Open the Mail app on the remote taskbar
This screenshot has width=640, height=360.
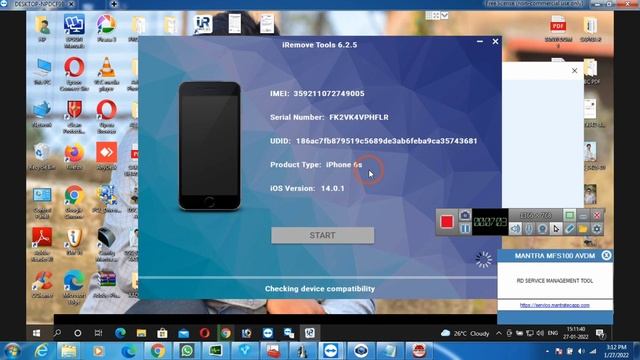click(x=183, y=333)
